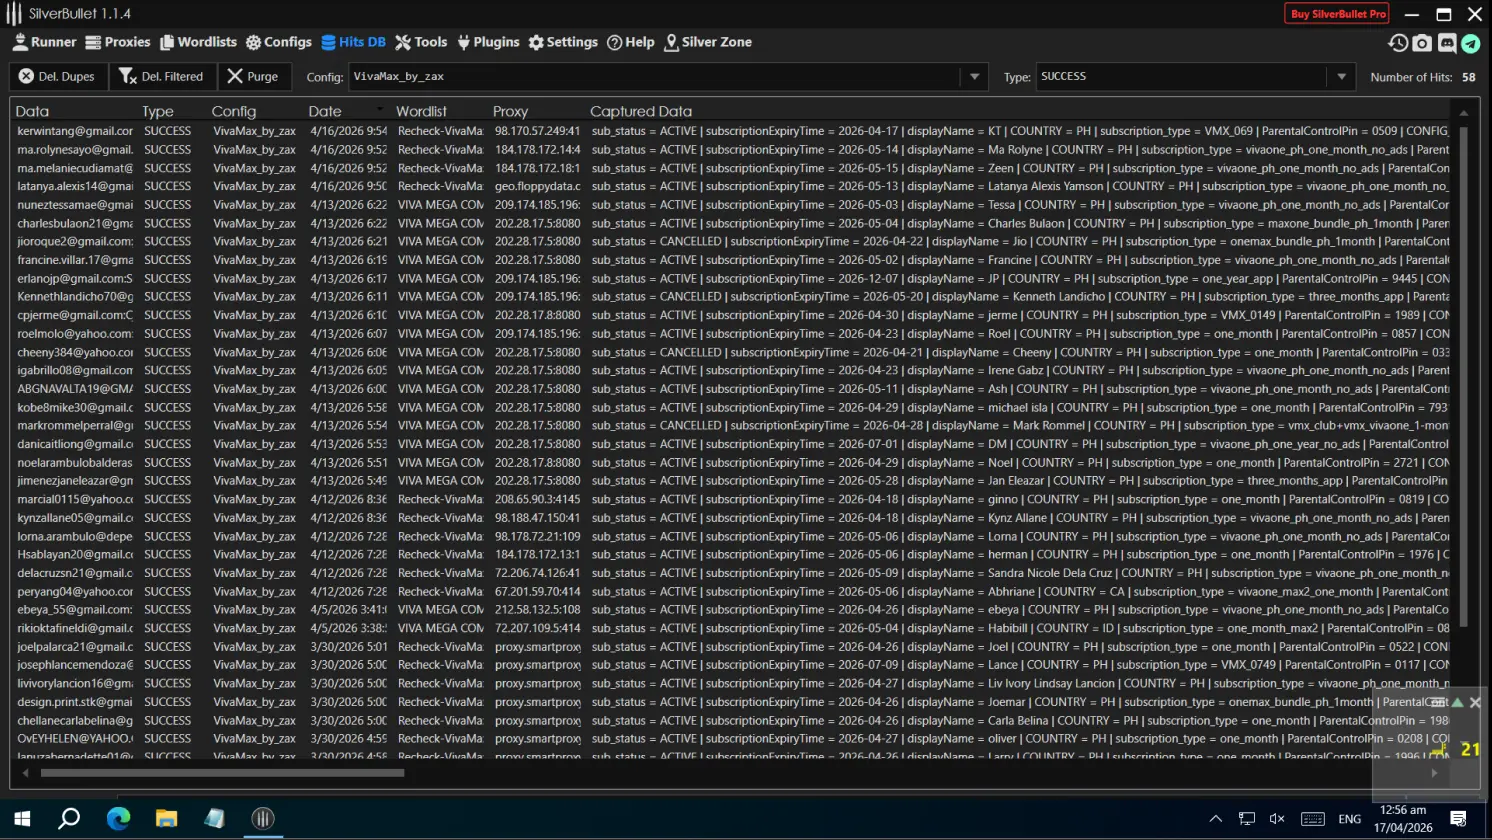Click the history clock icon
Image resolution: width=1492 pixels, height=840 pixels.
coord(1398,43)
